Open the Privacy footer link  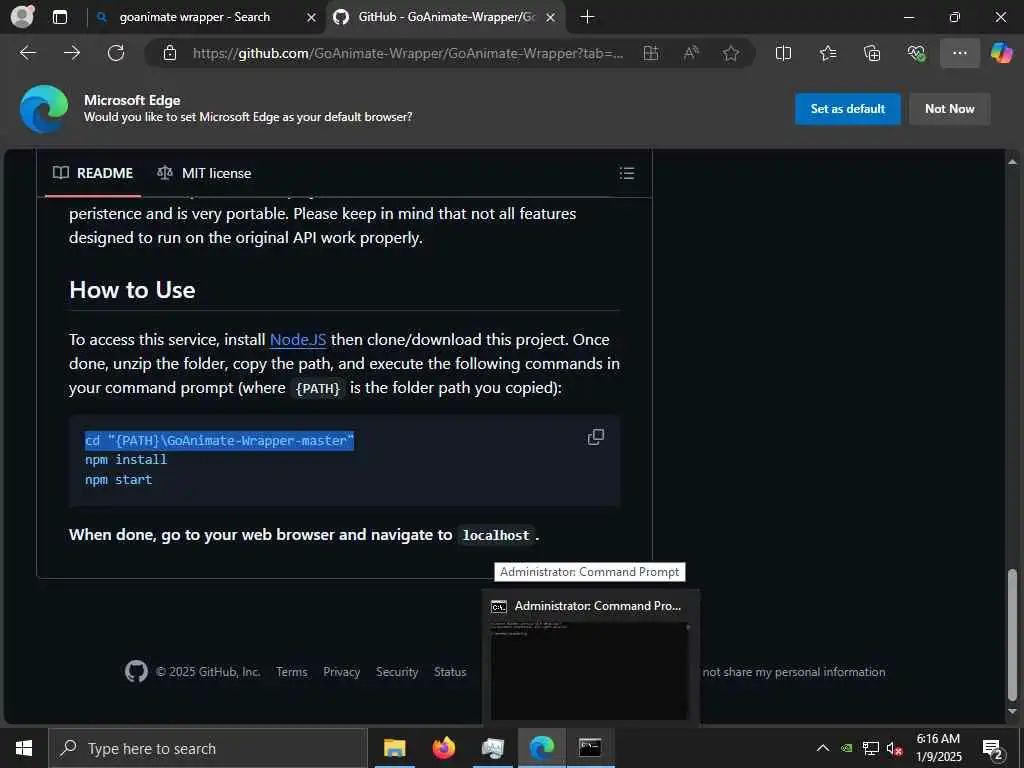[342, 671]
